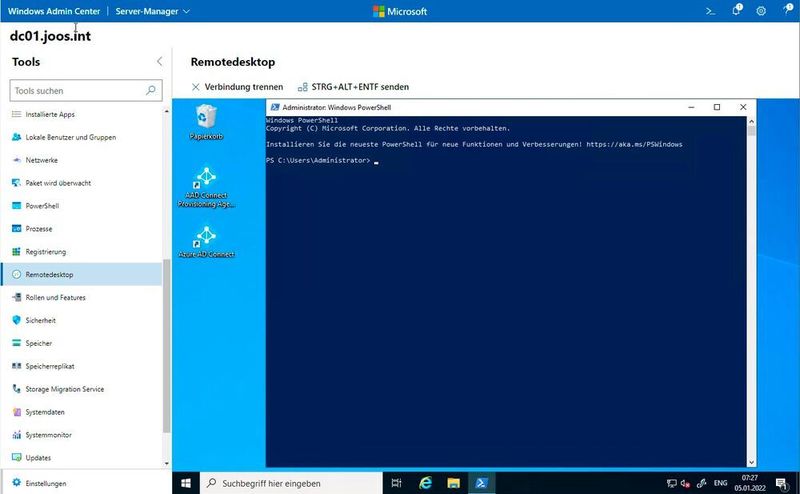Click the Storage Migration Service icon

tap(16, 389)
